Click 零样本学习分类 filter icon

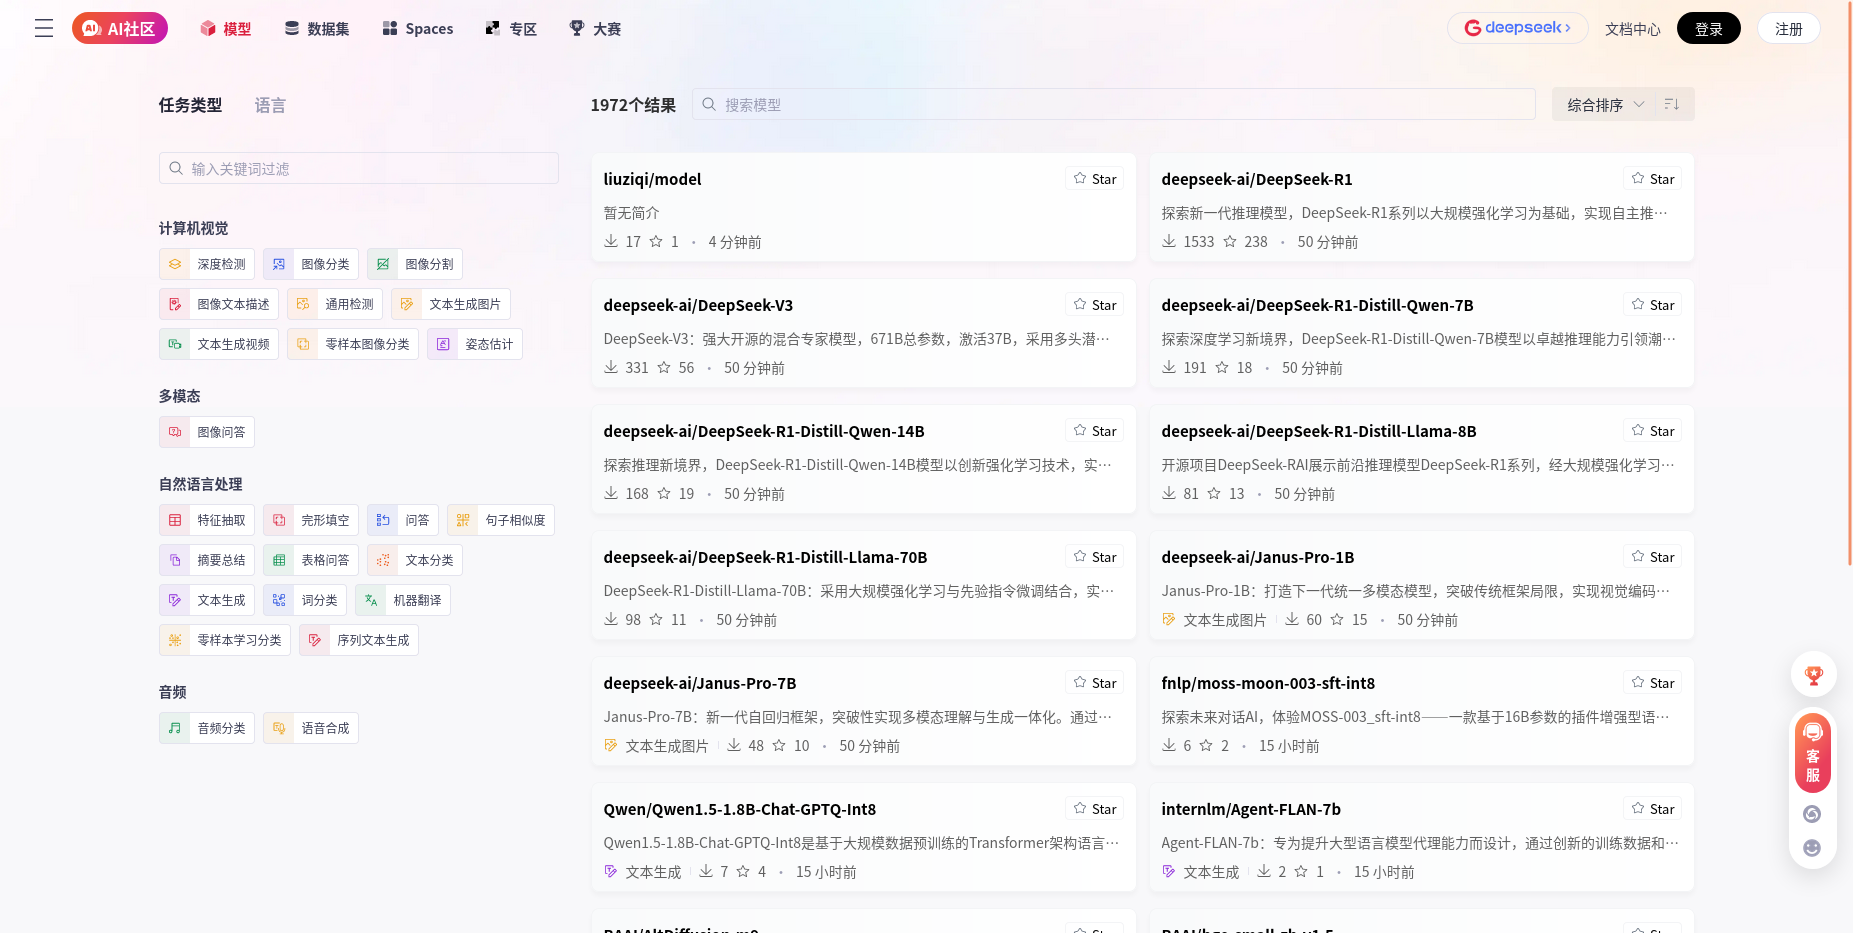click(175, 640)
